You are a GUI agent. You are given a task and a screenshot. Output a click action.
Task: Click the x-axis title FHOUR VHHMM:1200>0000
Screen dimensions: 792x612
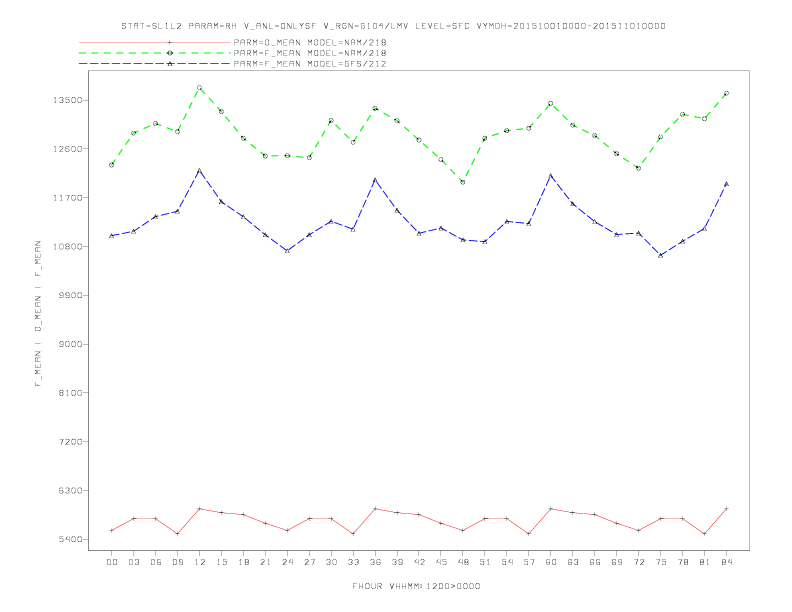pos(416,586)
